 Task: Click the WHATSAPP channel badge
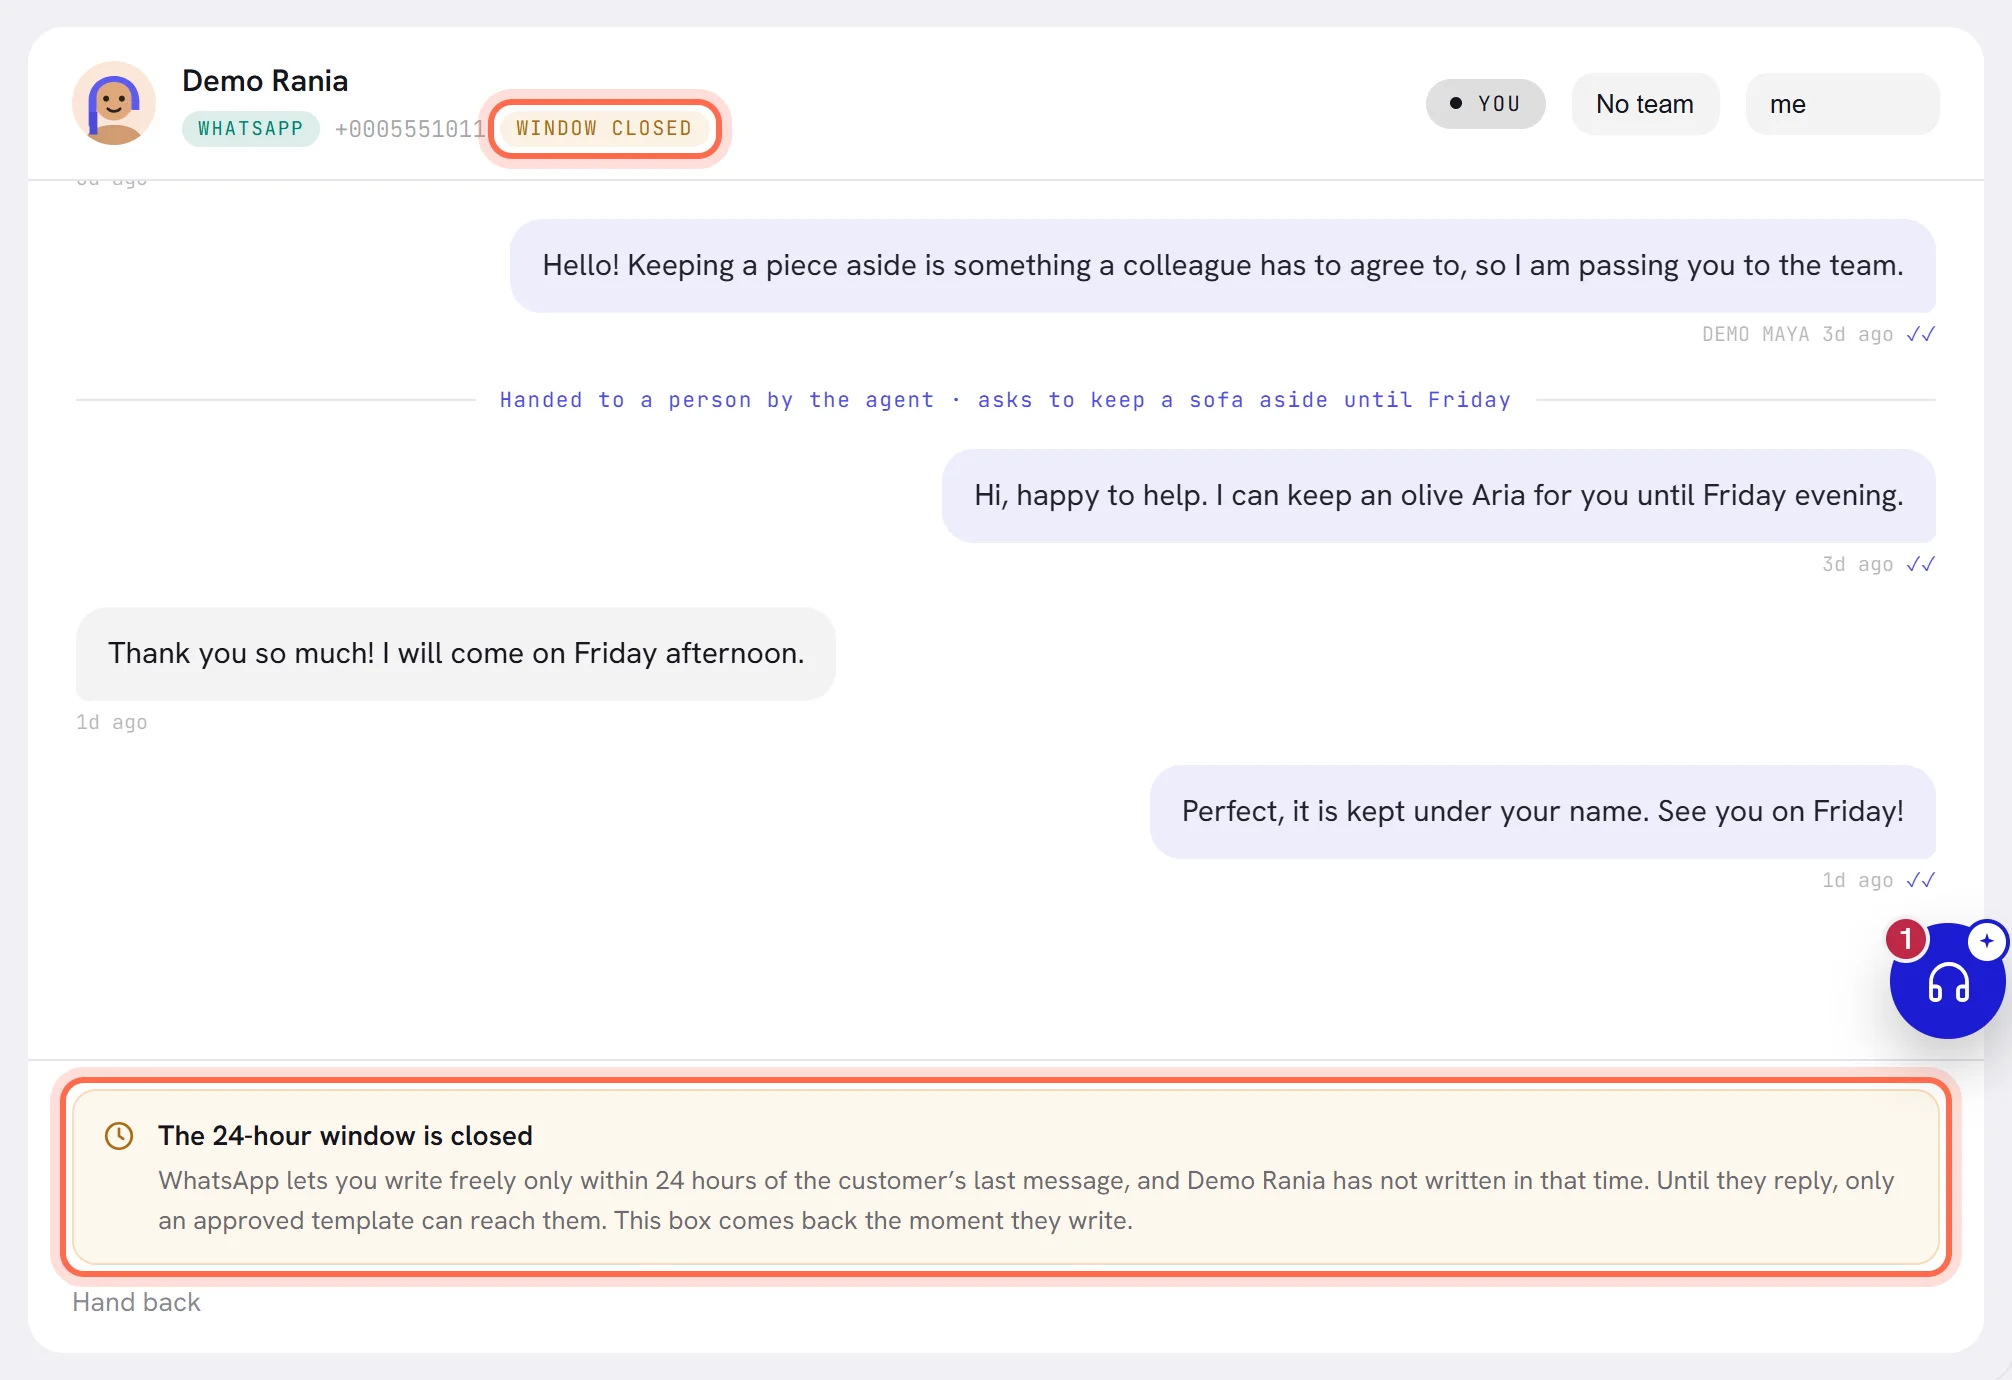[x=250, y=129]
